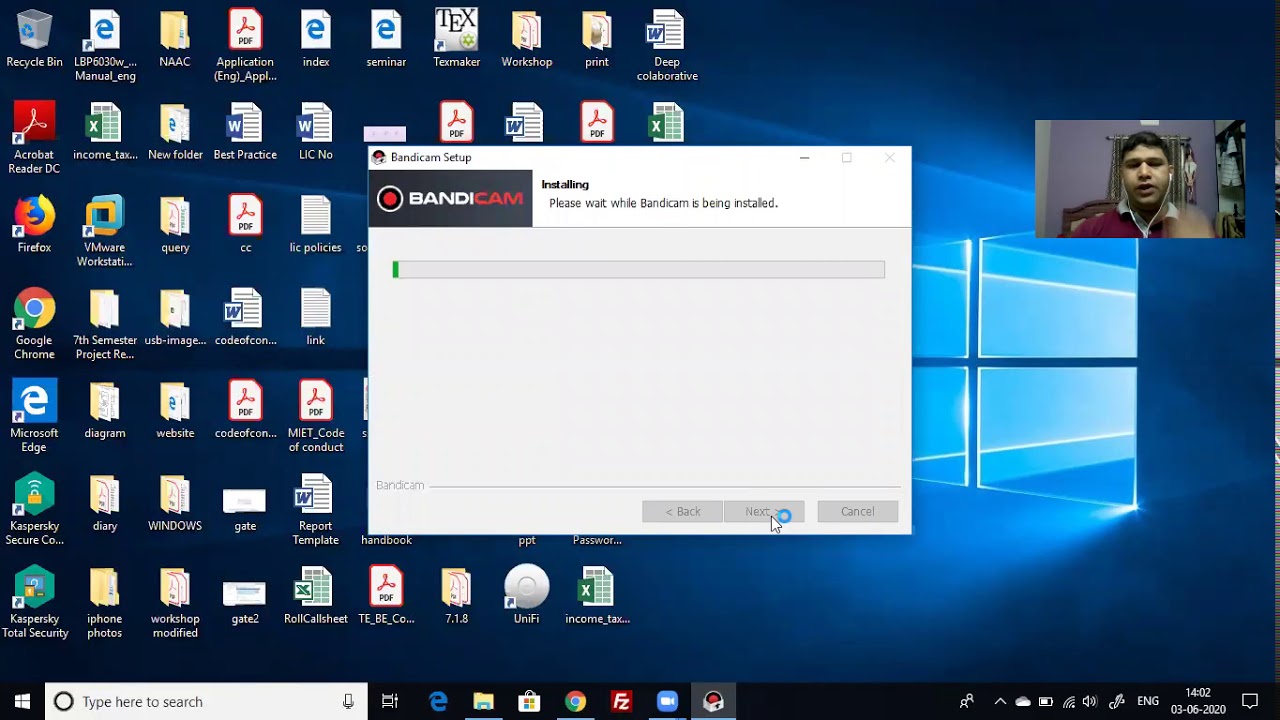1280x720 pixels.
Task: Select the NAAC folder on desktop
Action: [x=175, y=40]
